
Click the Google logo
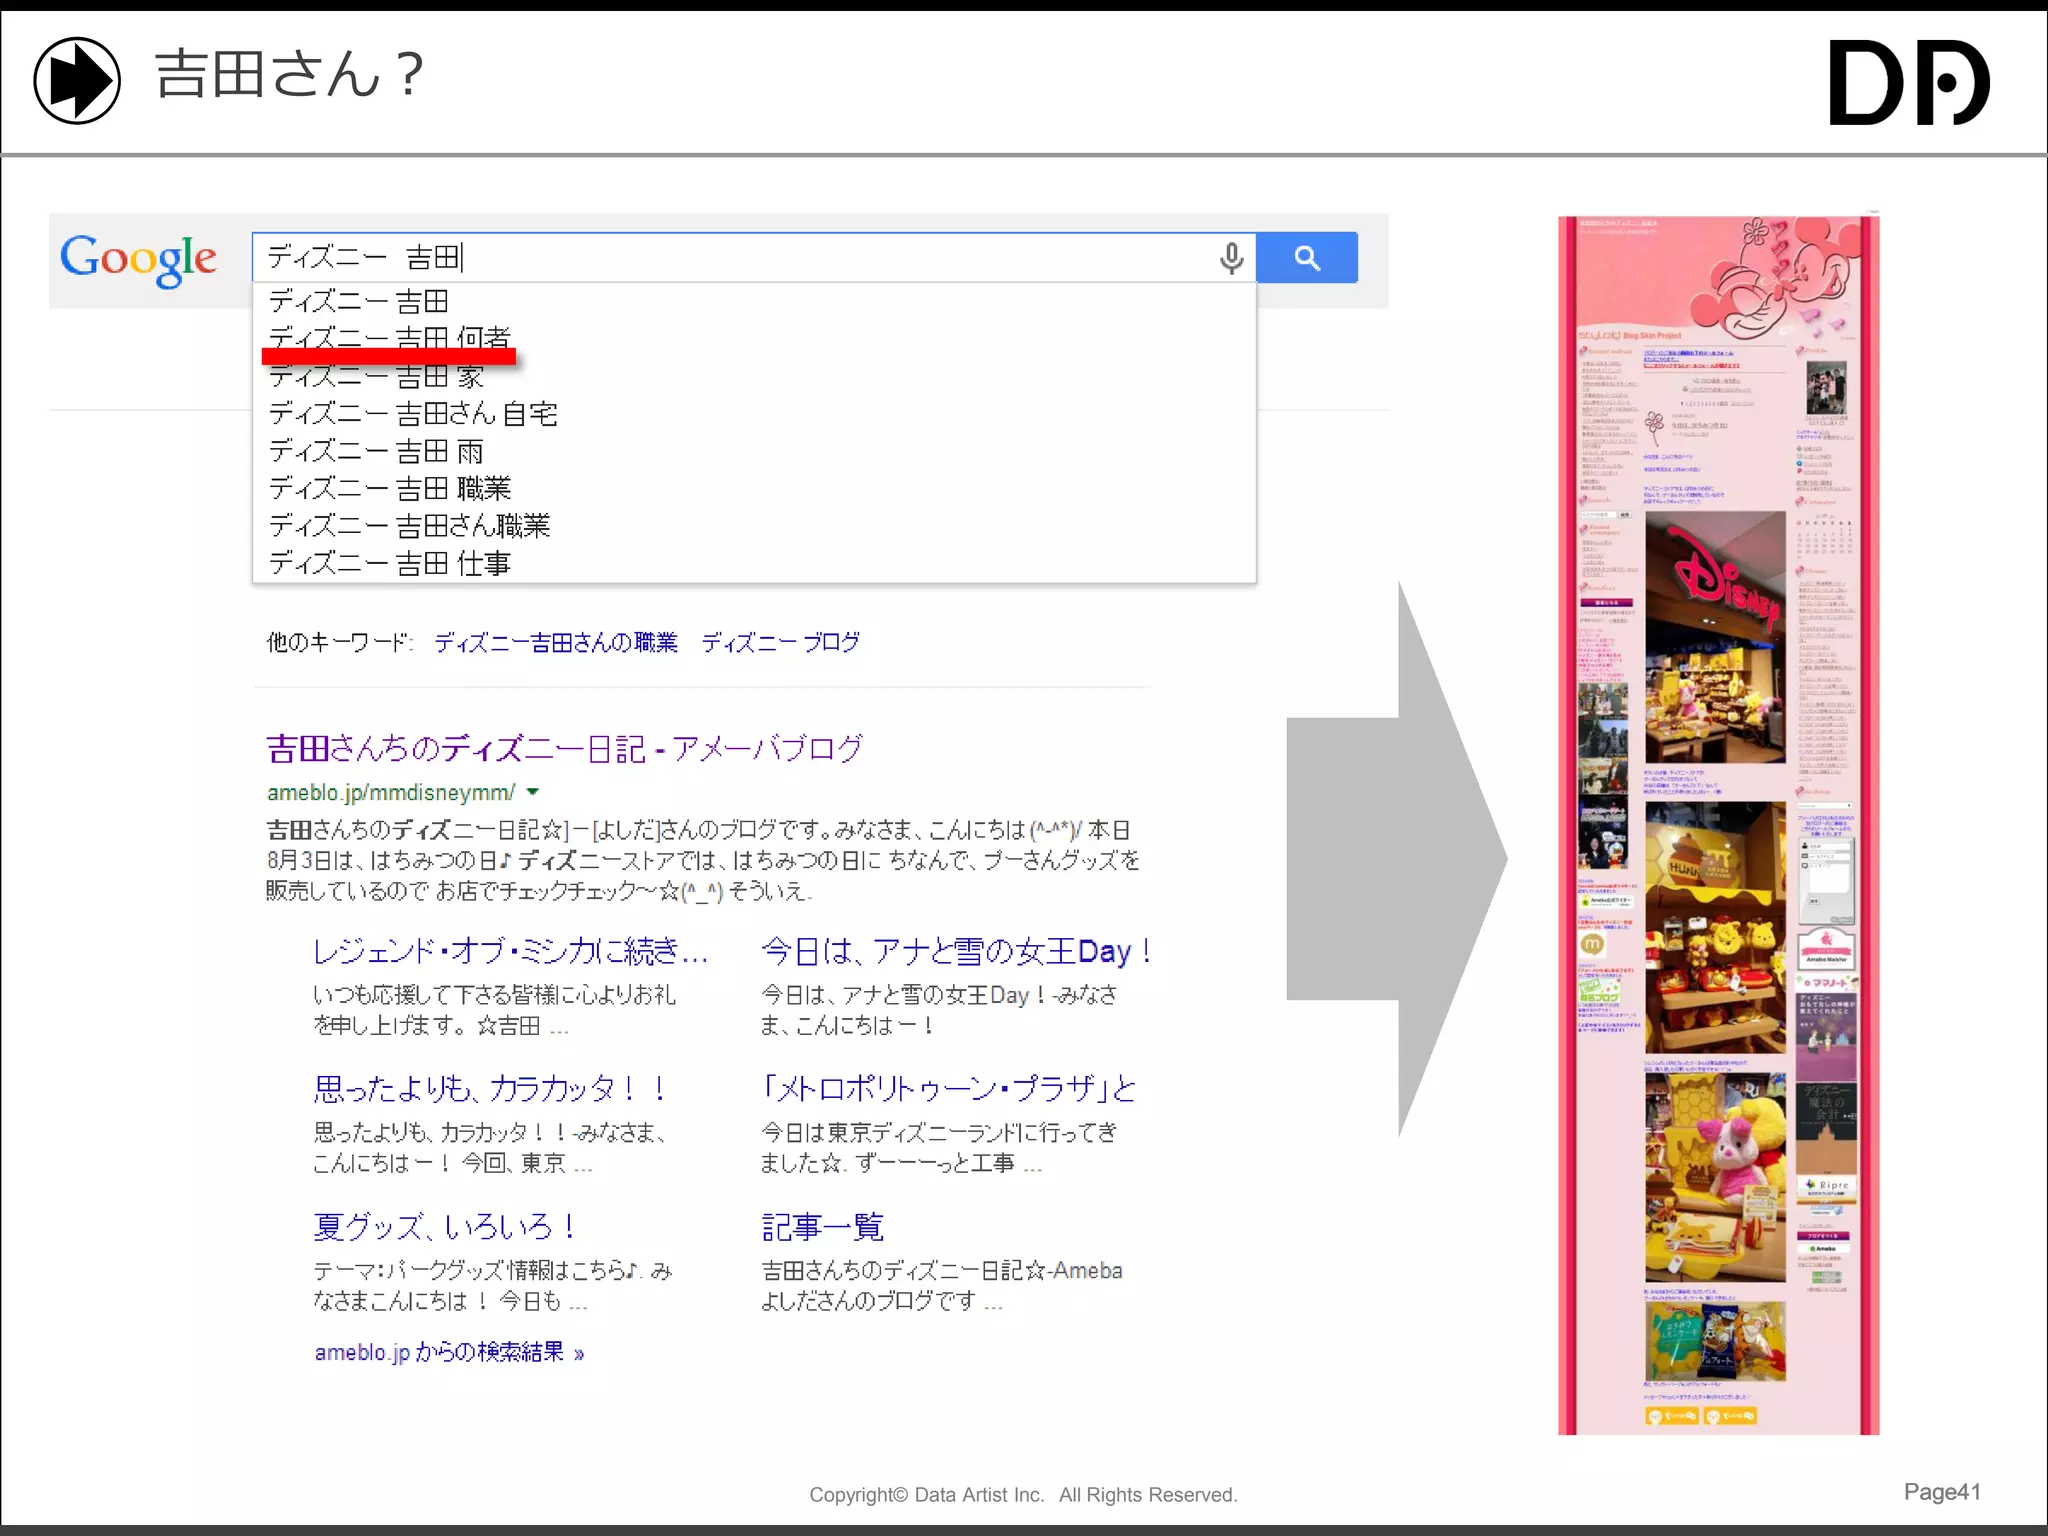click(138, 260)
